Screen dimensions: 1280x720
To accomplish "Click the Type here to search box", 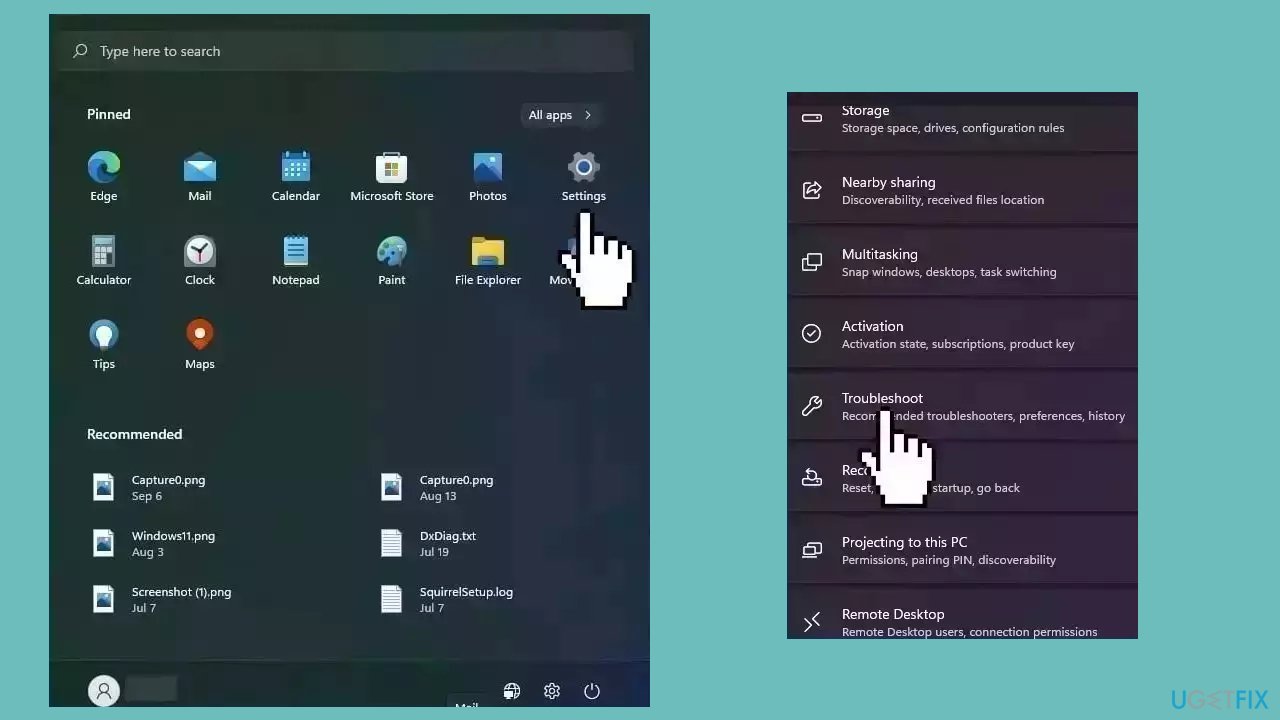I will tap(346, 51).
